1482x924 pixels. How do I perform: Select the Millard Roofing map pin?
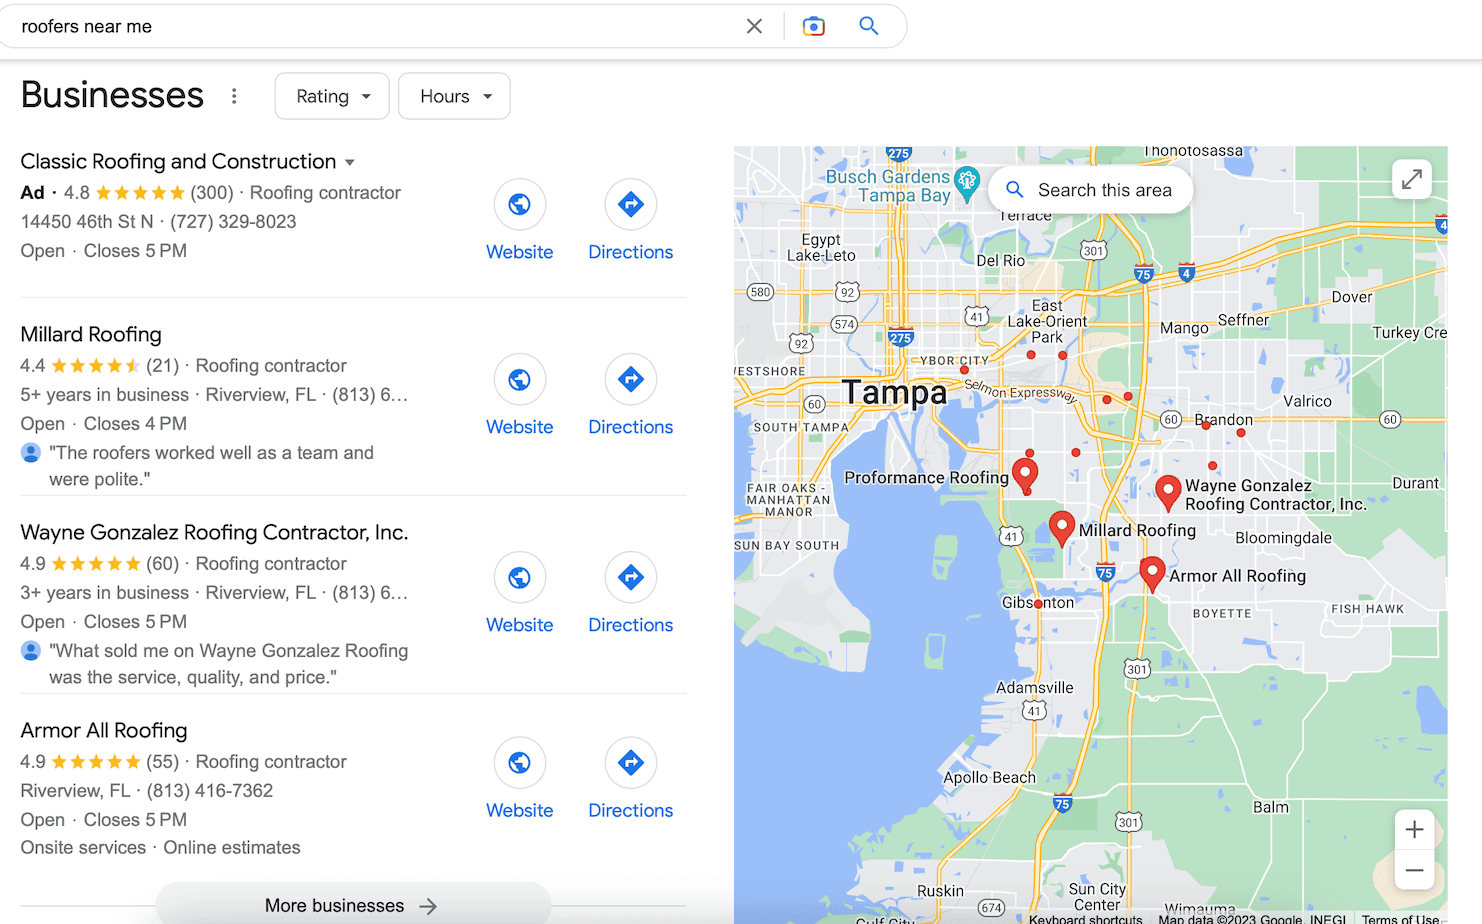point(1062,527)
